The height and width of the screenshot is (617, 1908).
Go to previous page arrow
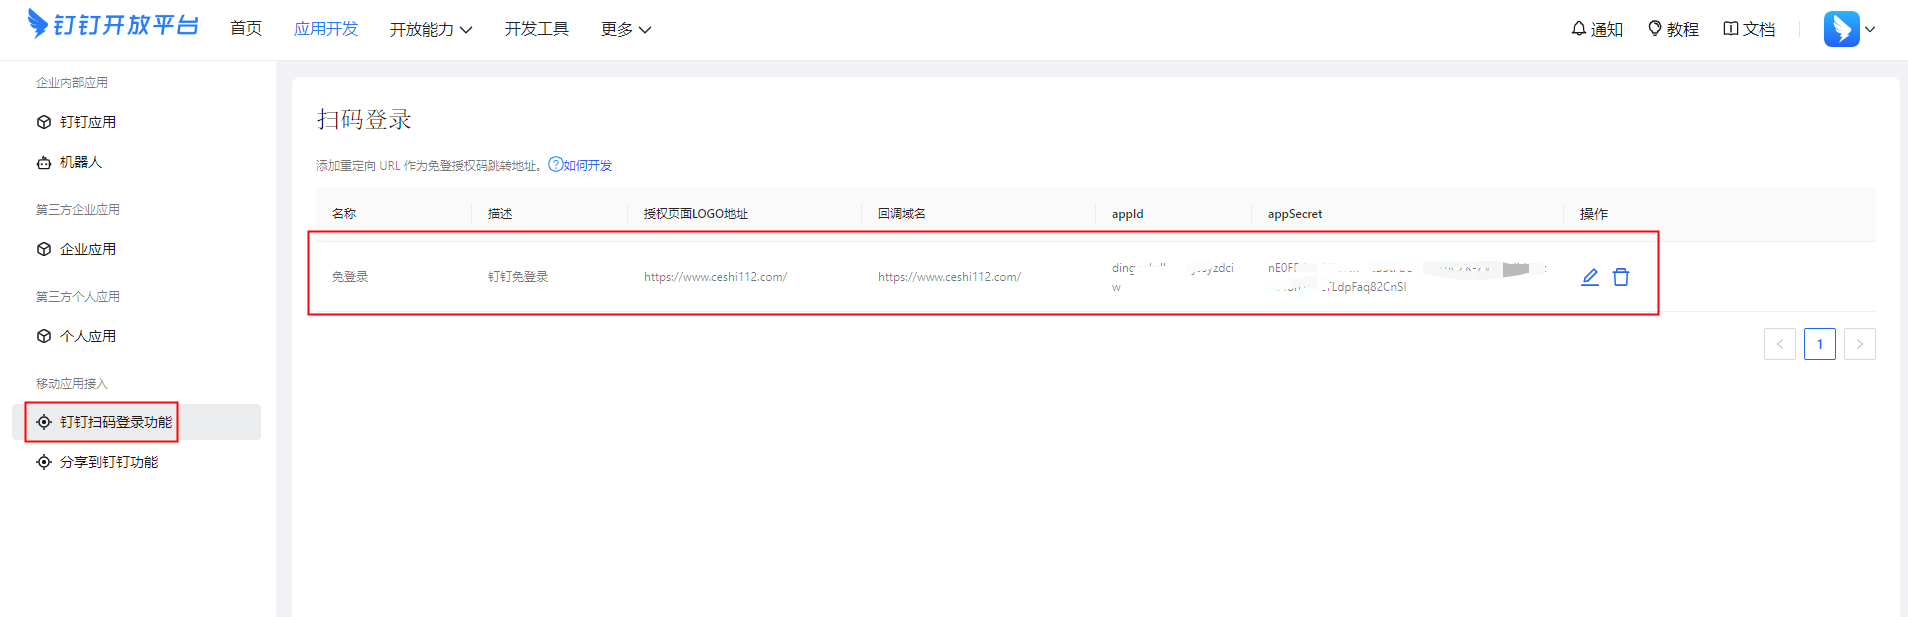[x=1780, y=344]
